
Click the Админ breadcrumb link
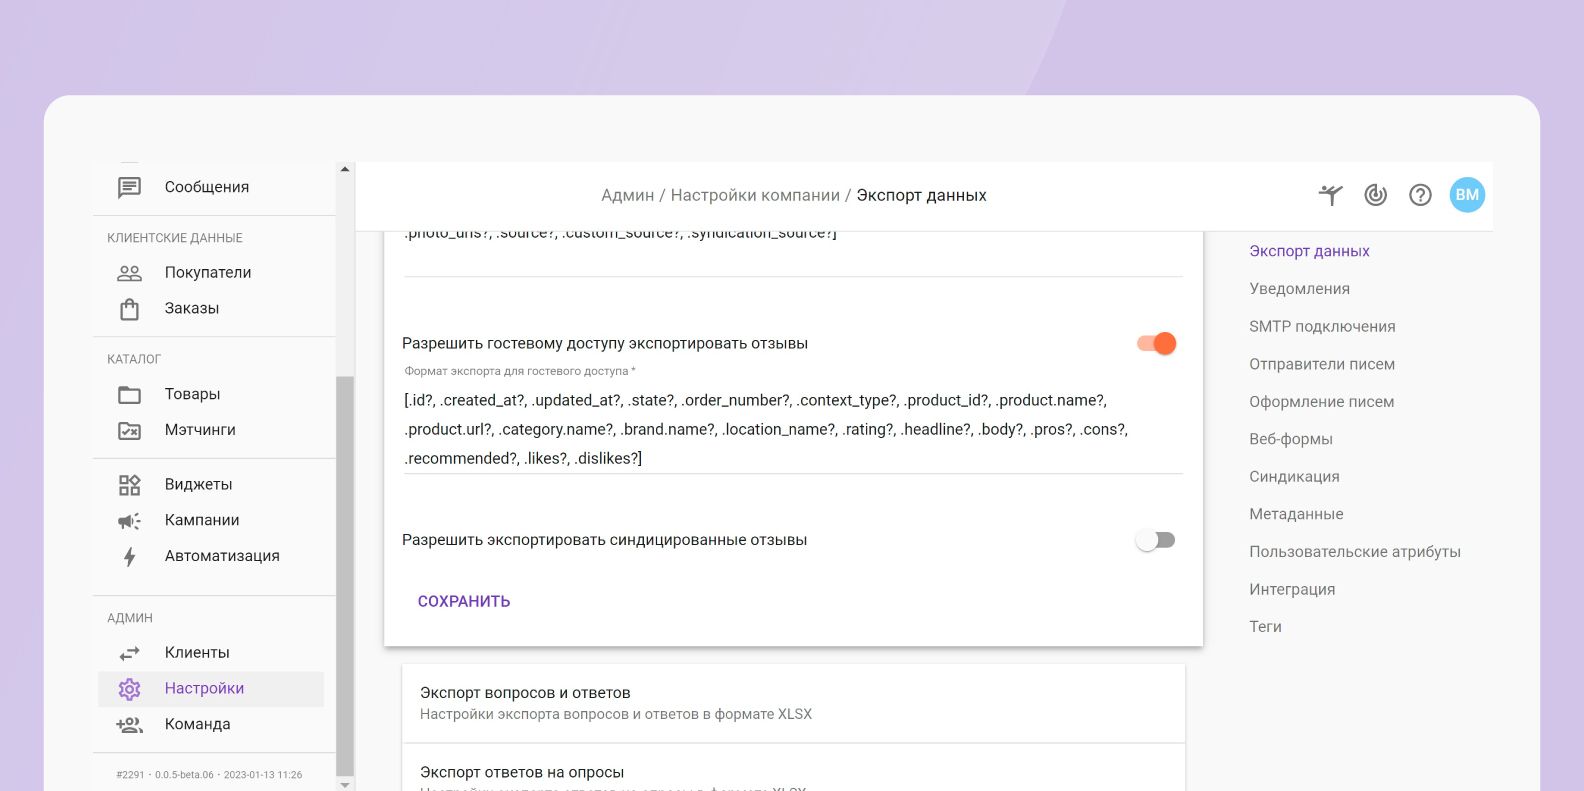(627, 195)
